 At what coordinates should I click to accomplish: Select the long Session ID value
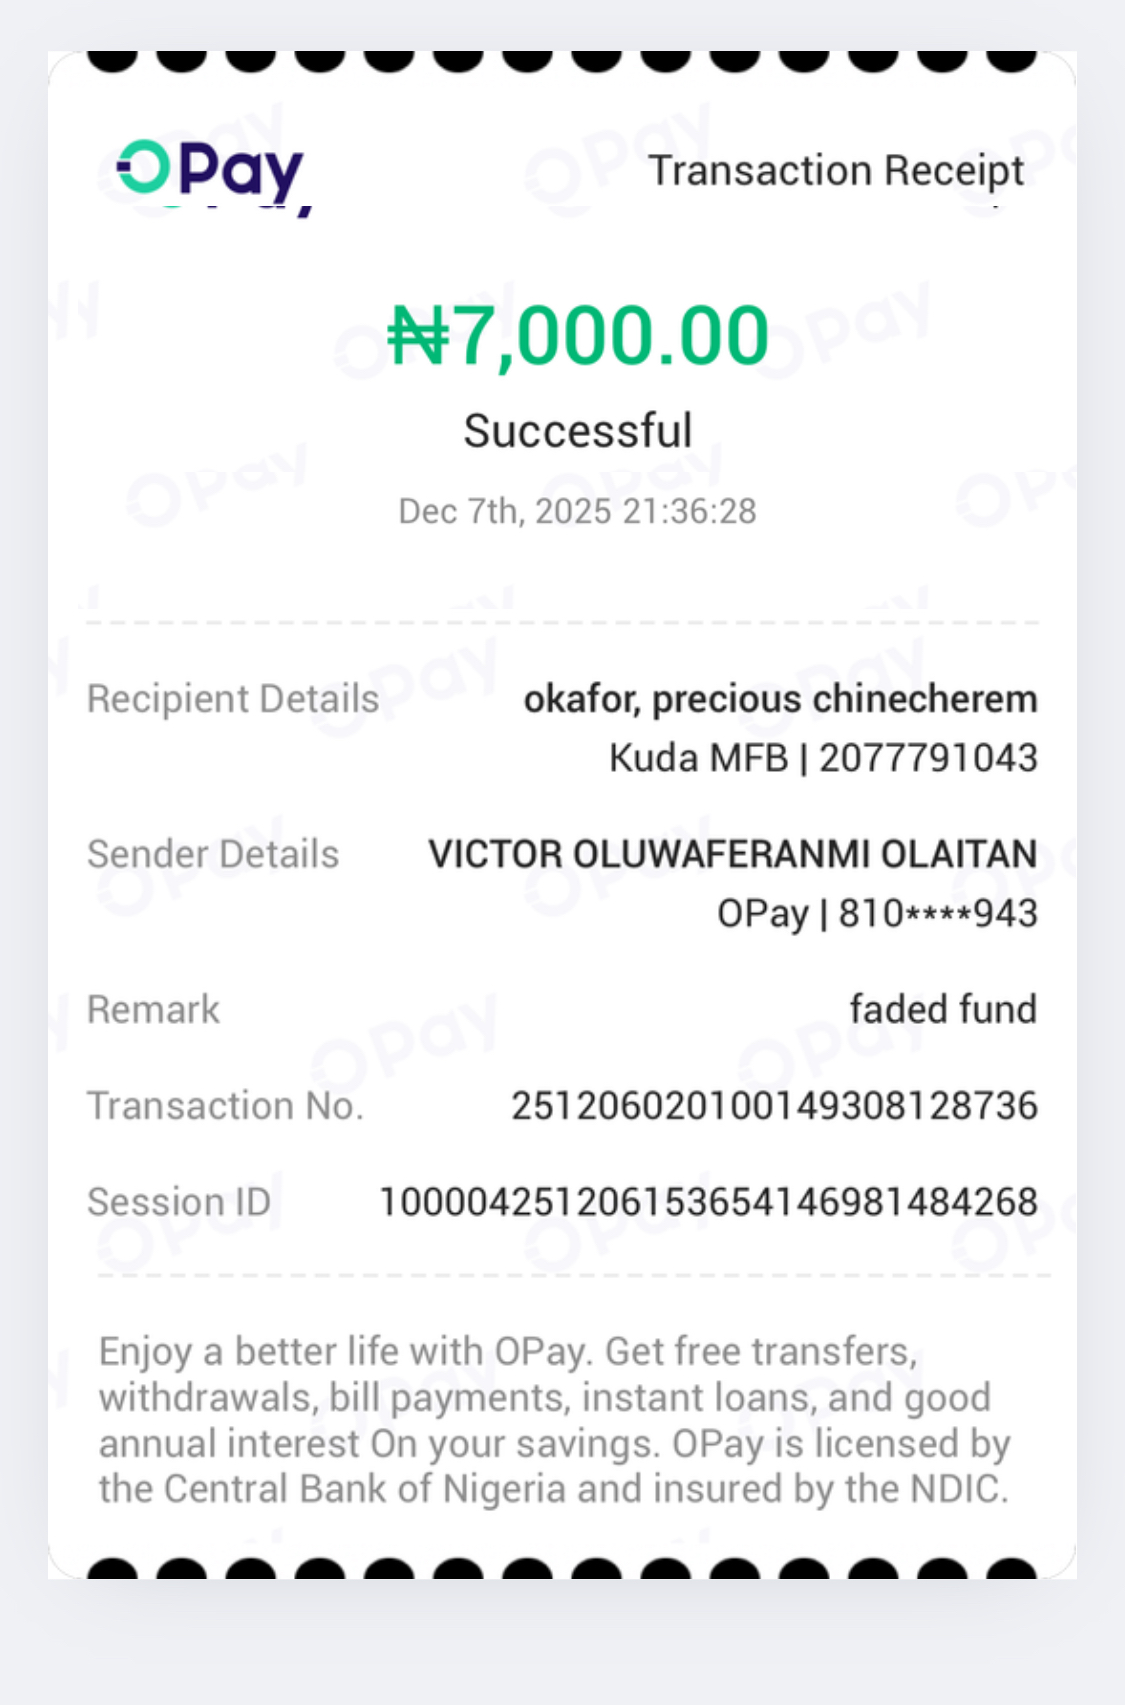pyautogui.click(x=708, y=1202)
